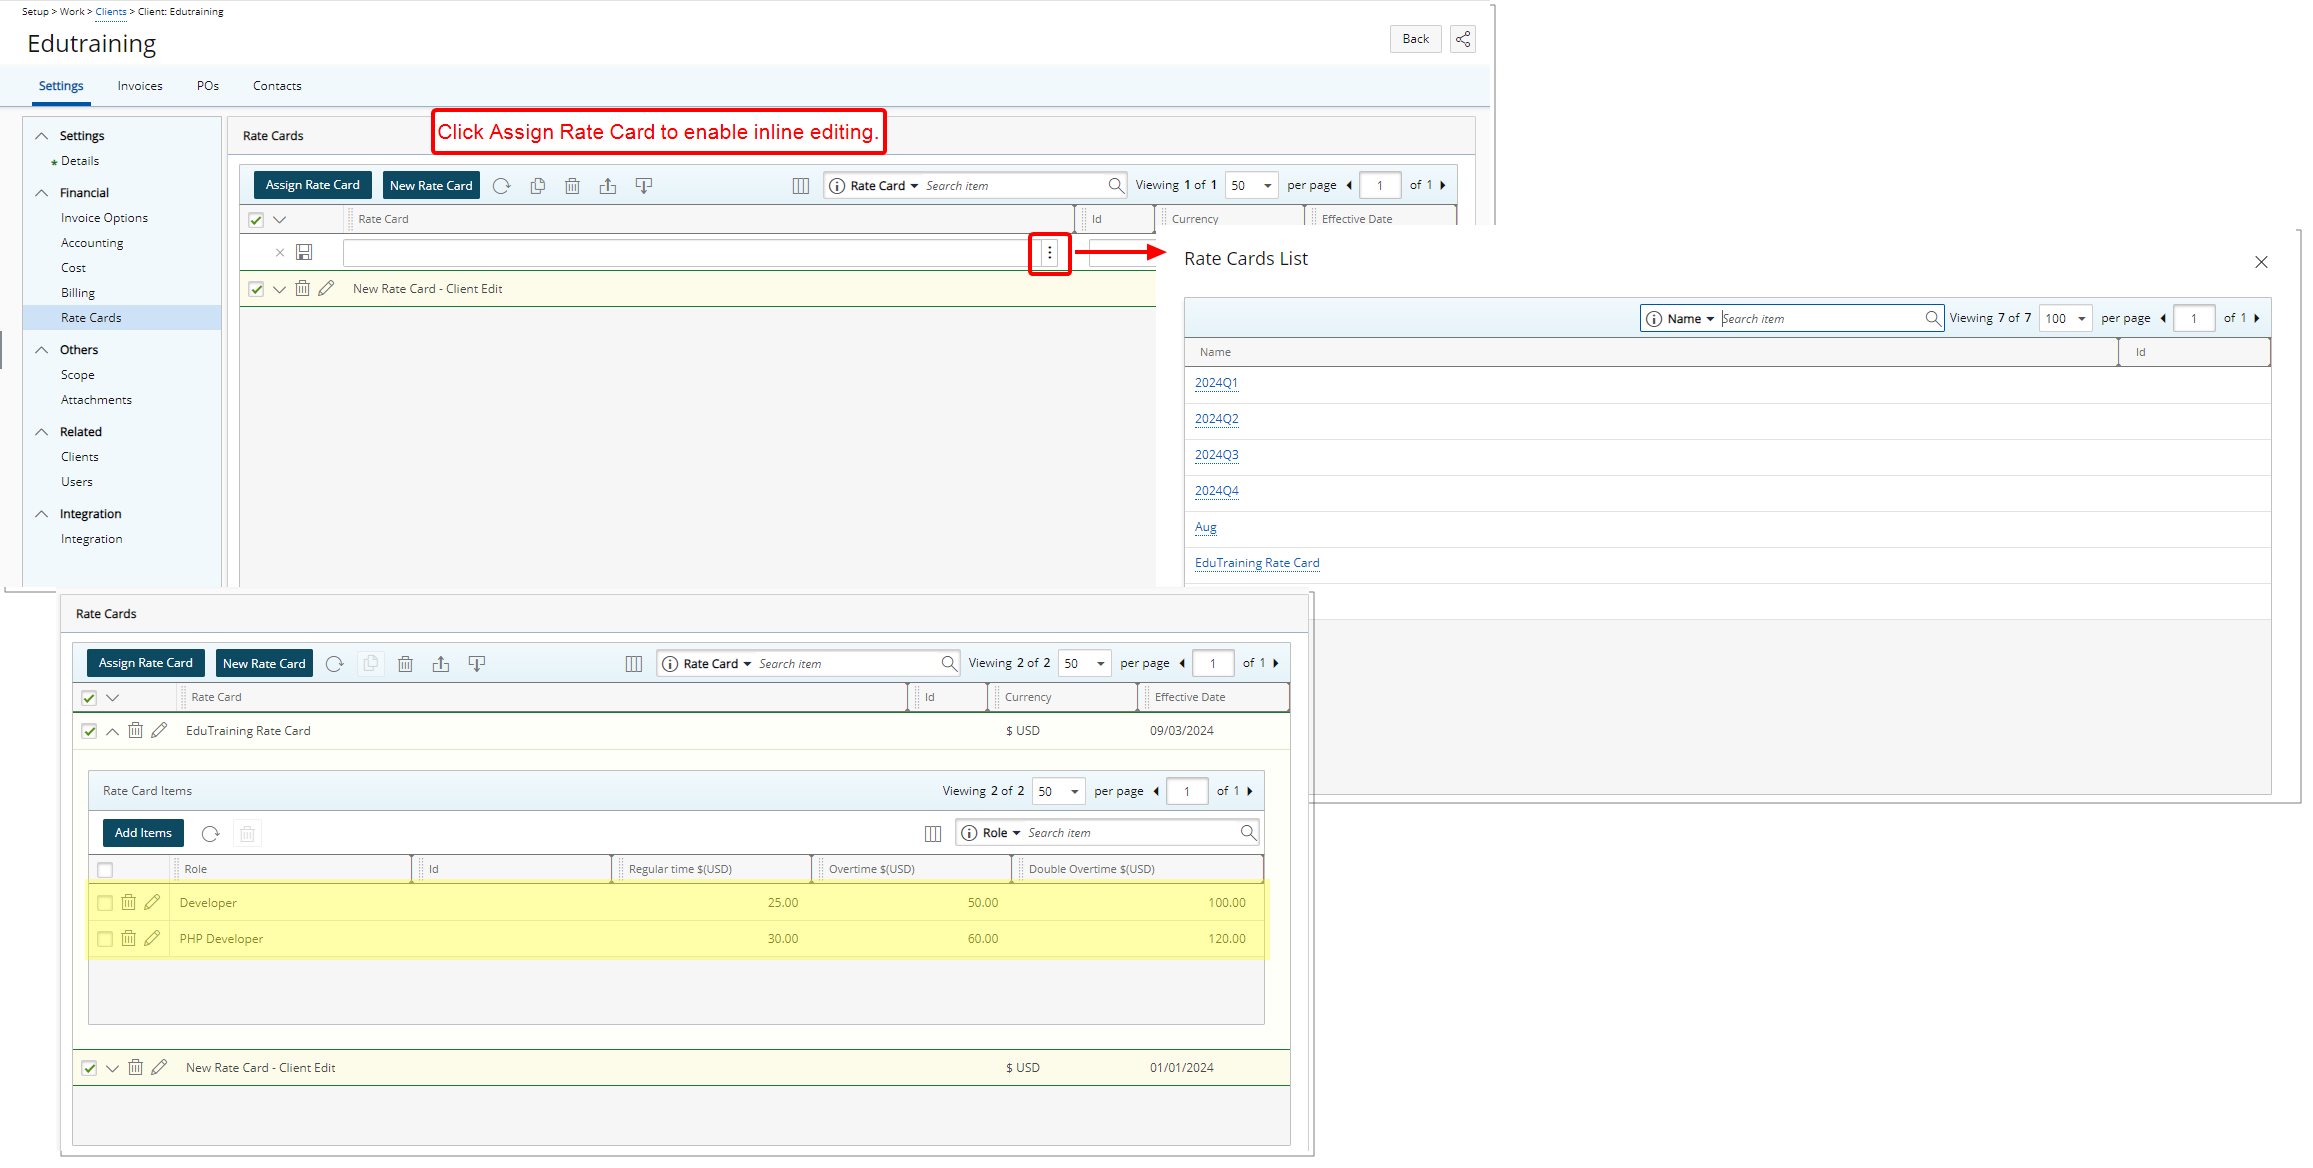Close the Rate Cards List panel
This screenshot has width=2313, height=1168.
pyautogui.click(x=2261, y=262)
